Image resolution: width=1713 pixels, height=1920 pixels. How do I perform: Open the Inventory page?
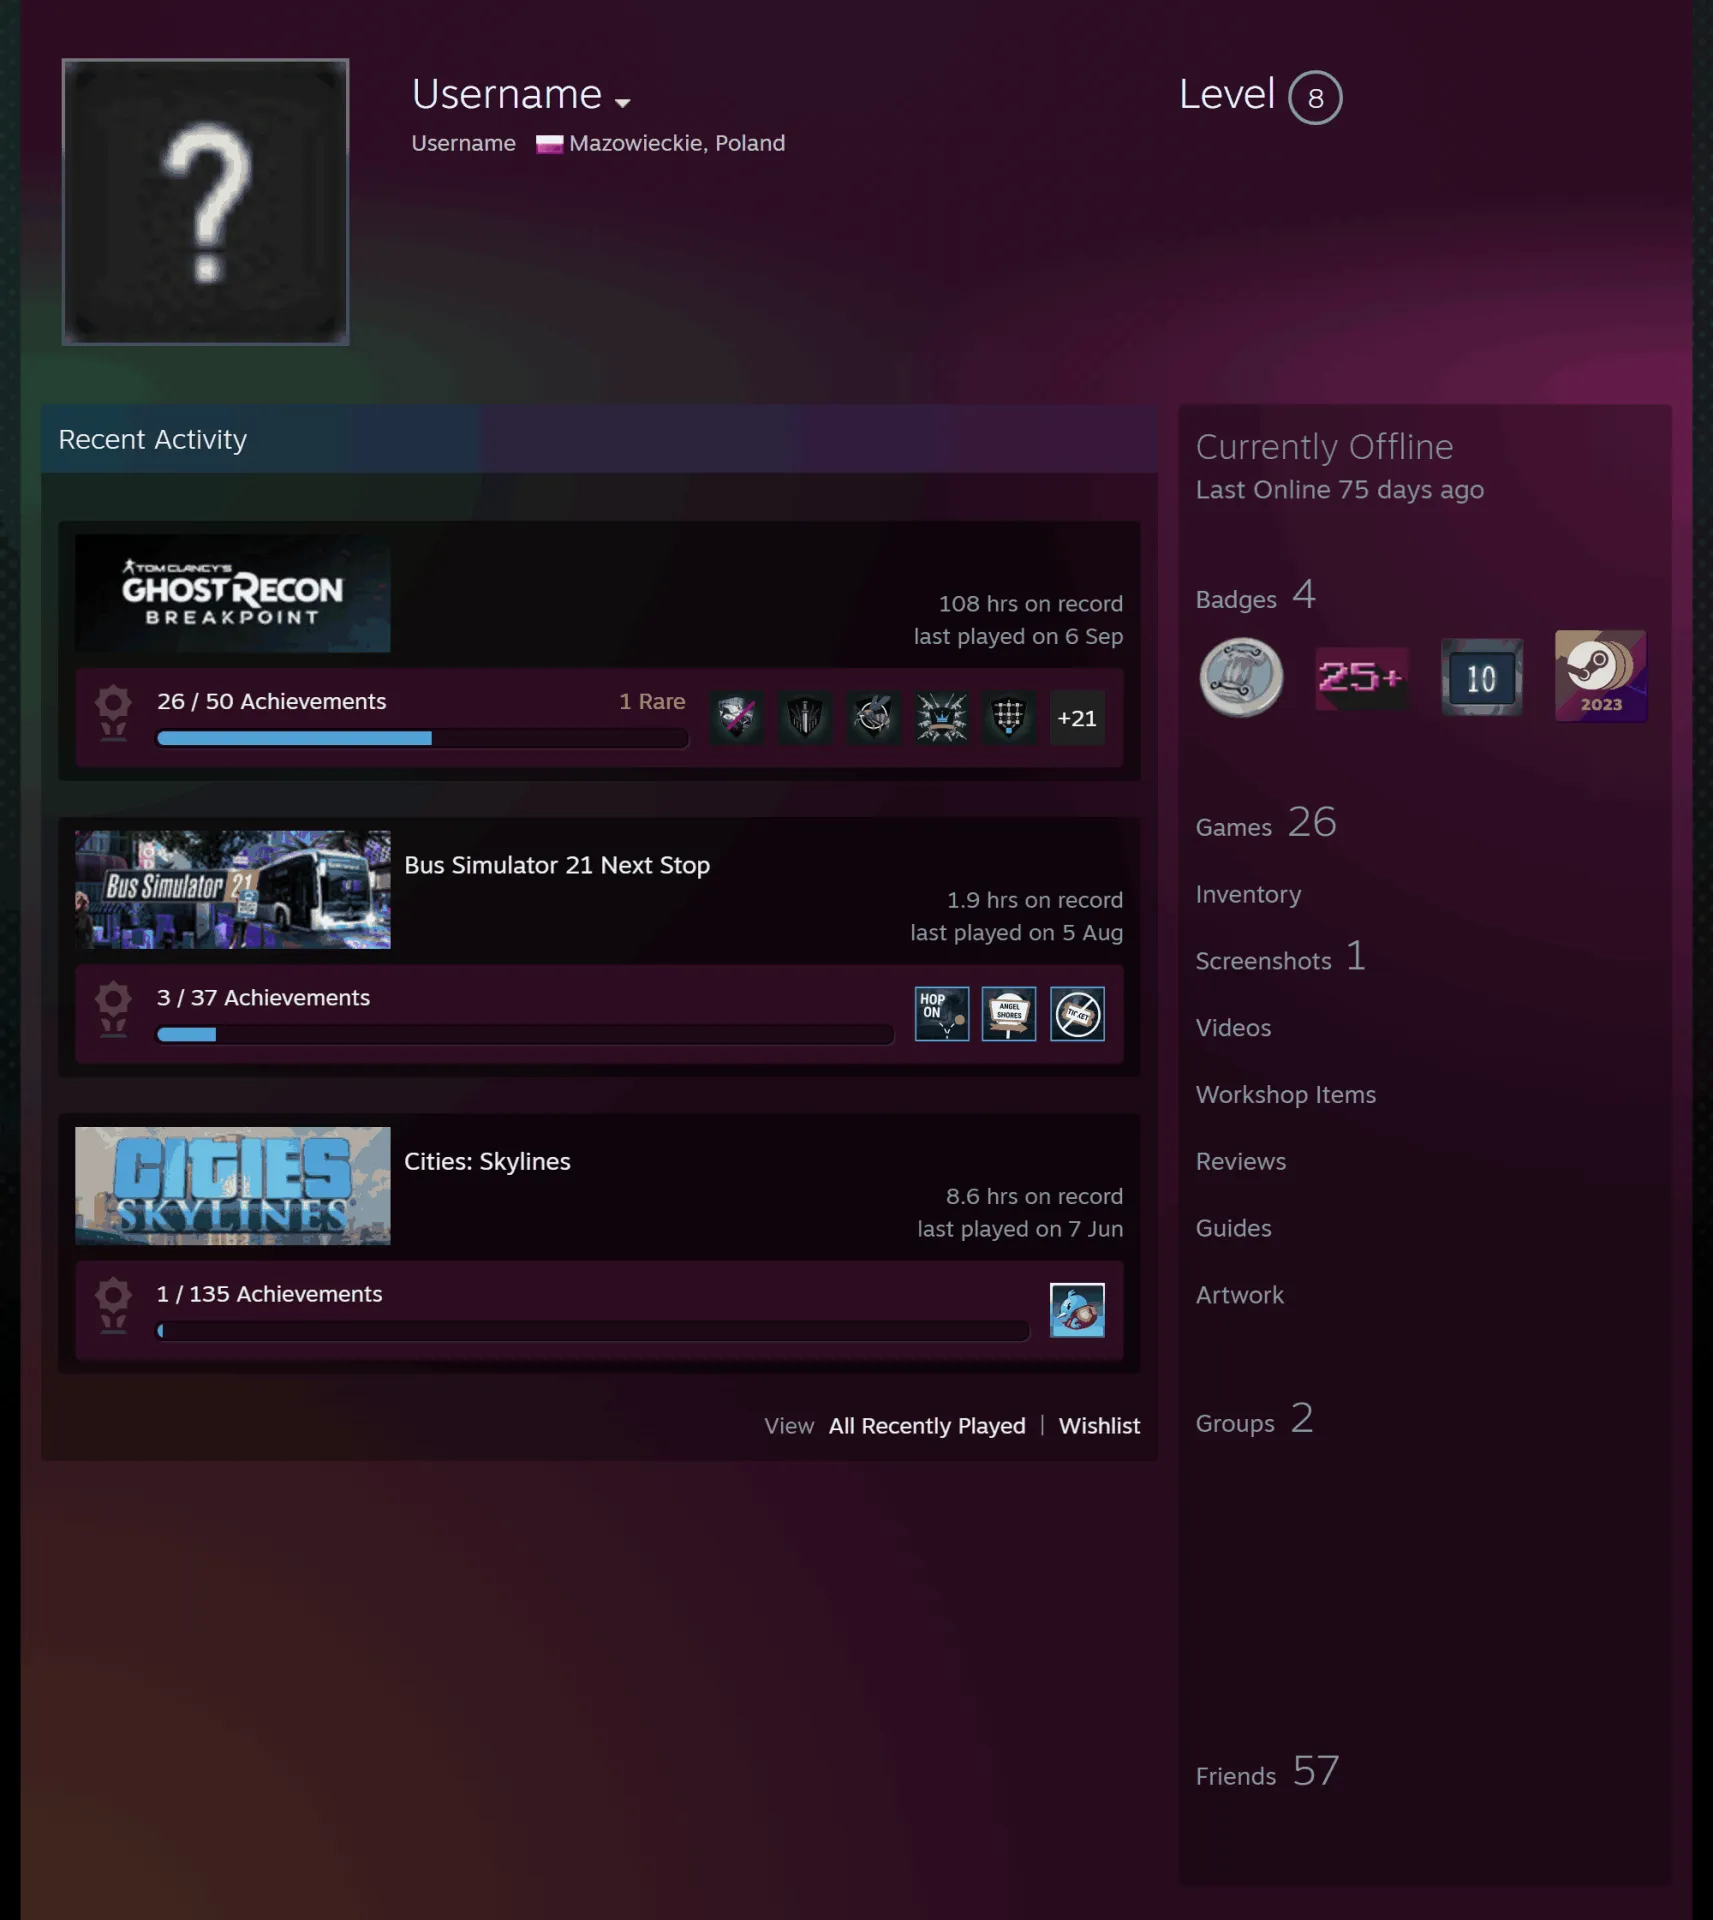[x=1248, y=894]
